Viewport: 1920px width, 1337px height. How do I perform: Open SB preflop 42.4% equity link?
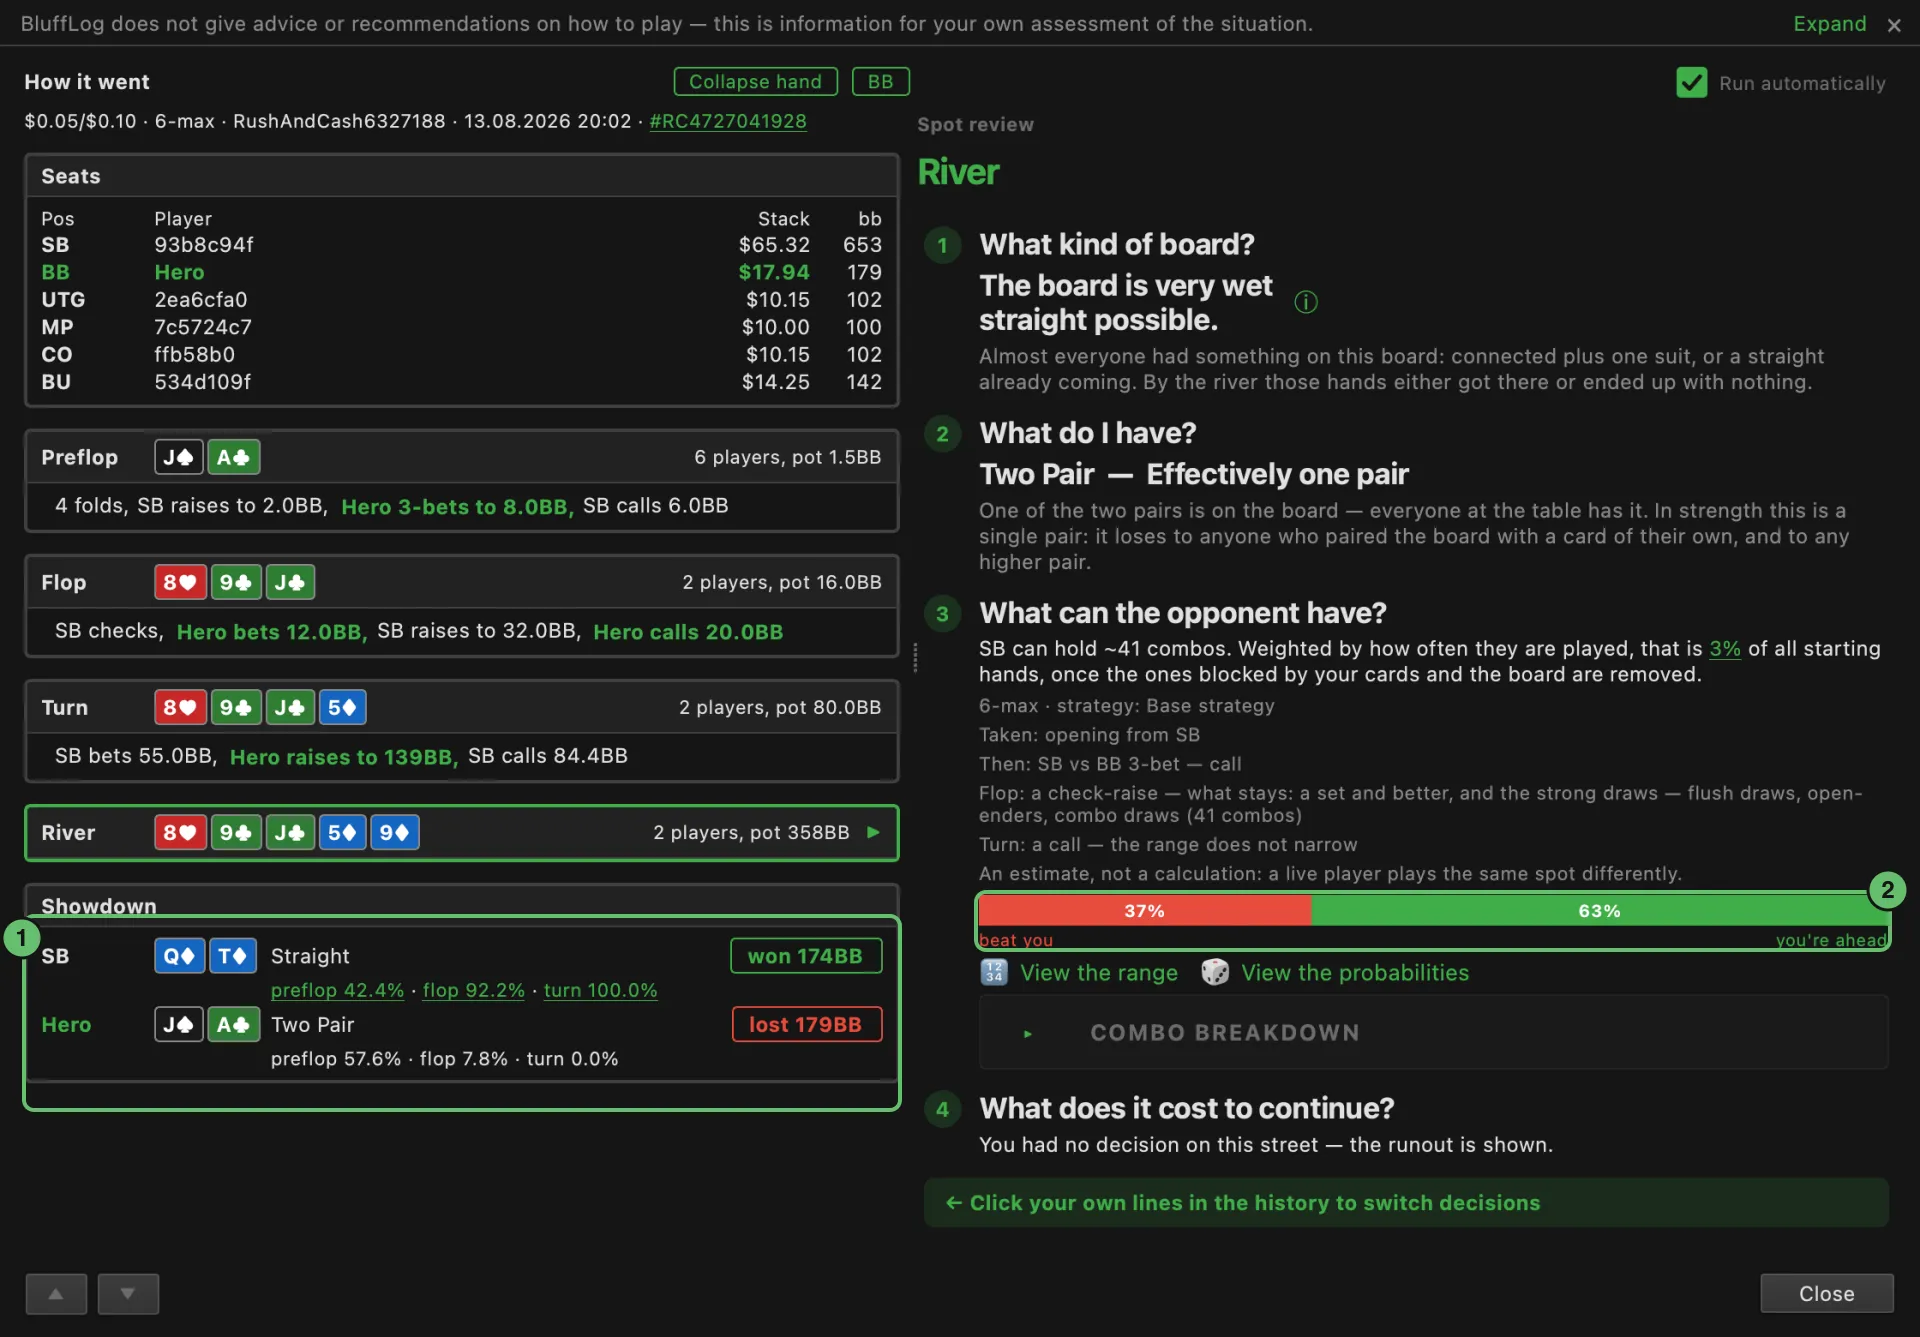click(337, 990)
